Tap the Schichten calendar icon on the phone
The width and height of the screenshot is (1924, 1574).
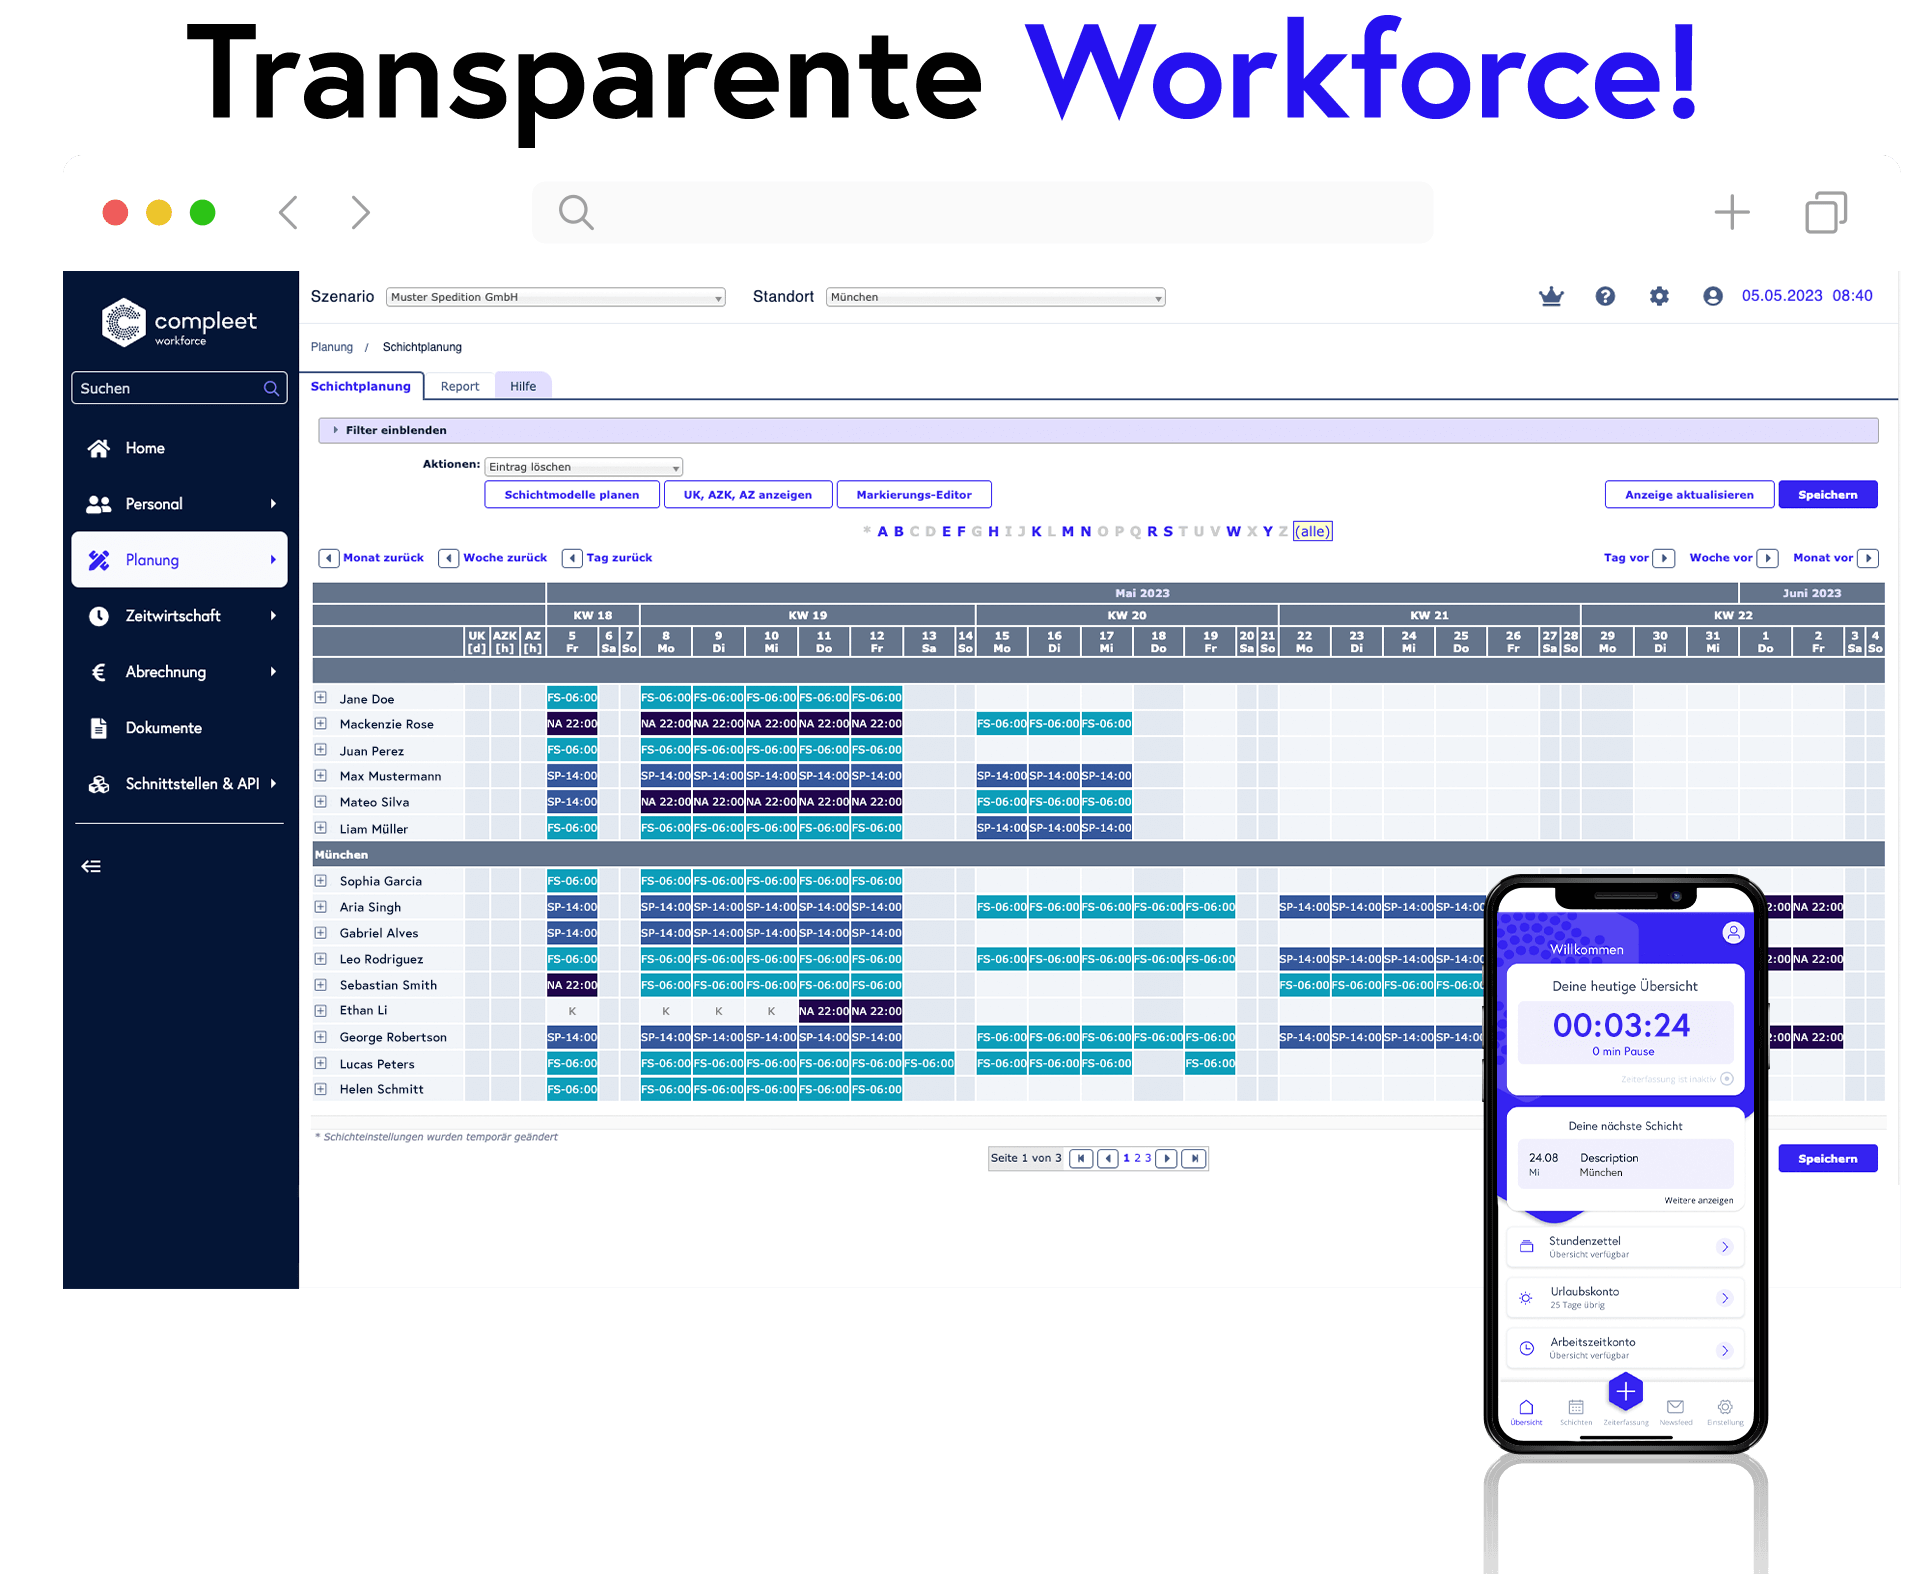[1576, 1408]
